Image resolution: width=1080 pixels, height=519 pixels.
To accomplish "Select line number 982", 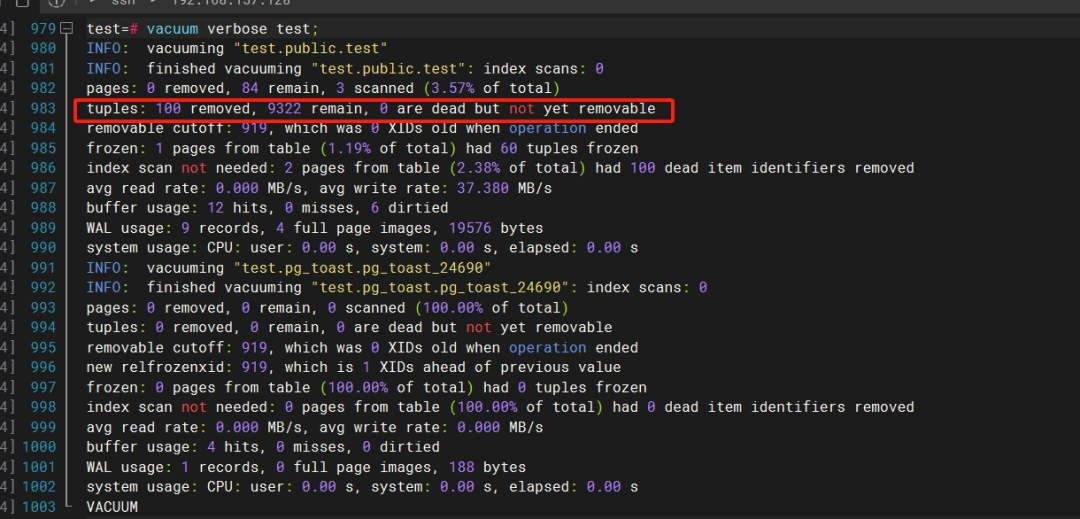I will 43,89.
